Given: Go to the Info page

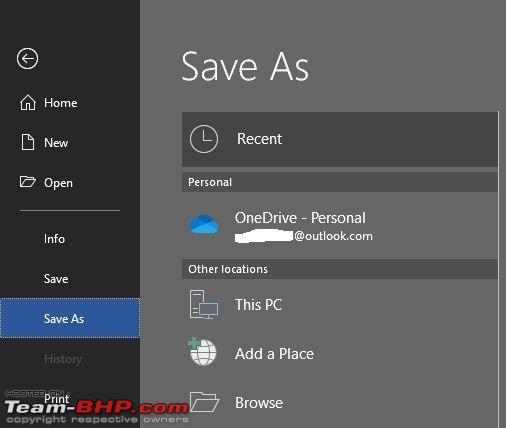Looking at the screenshot, I should click(x=54, y=239).
